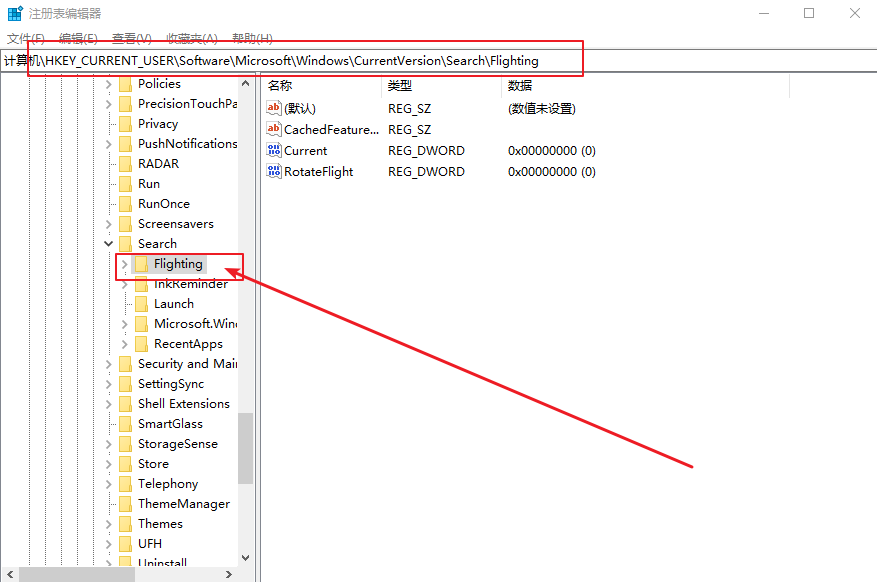Click the 类型 column header
The width and height of the screenshot is (877, 582).
(400, 86)
